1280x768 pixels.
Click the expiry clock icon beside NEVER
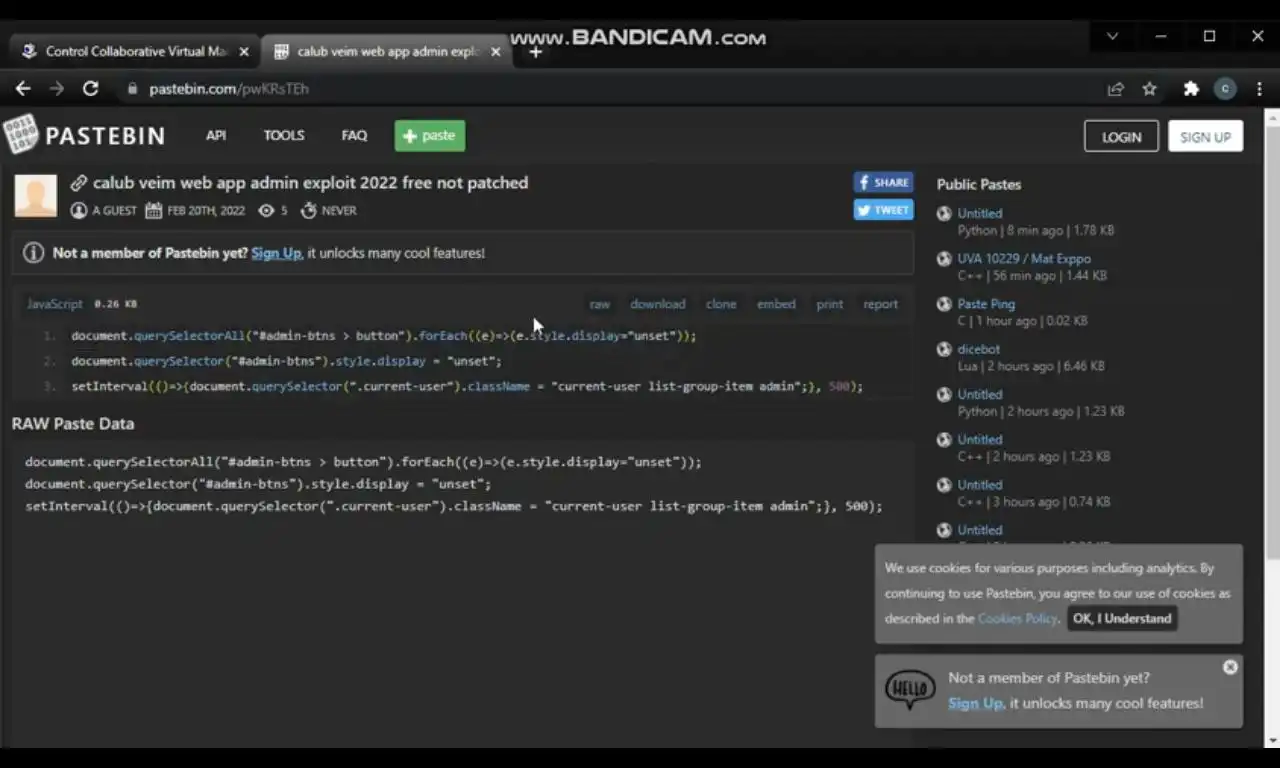(309, 211)
